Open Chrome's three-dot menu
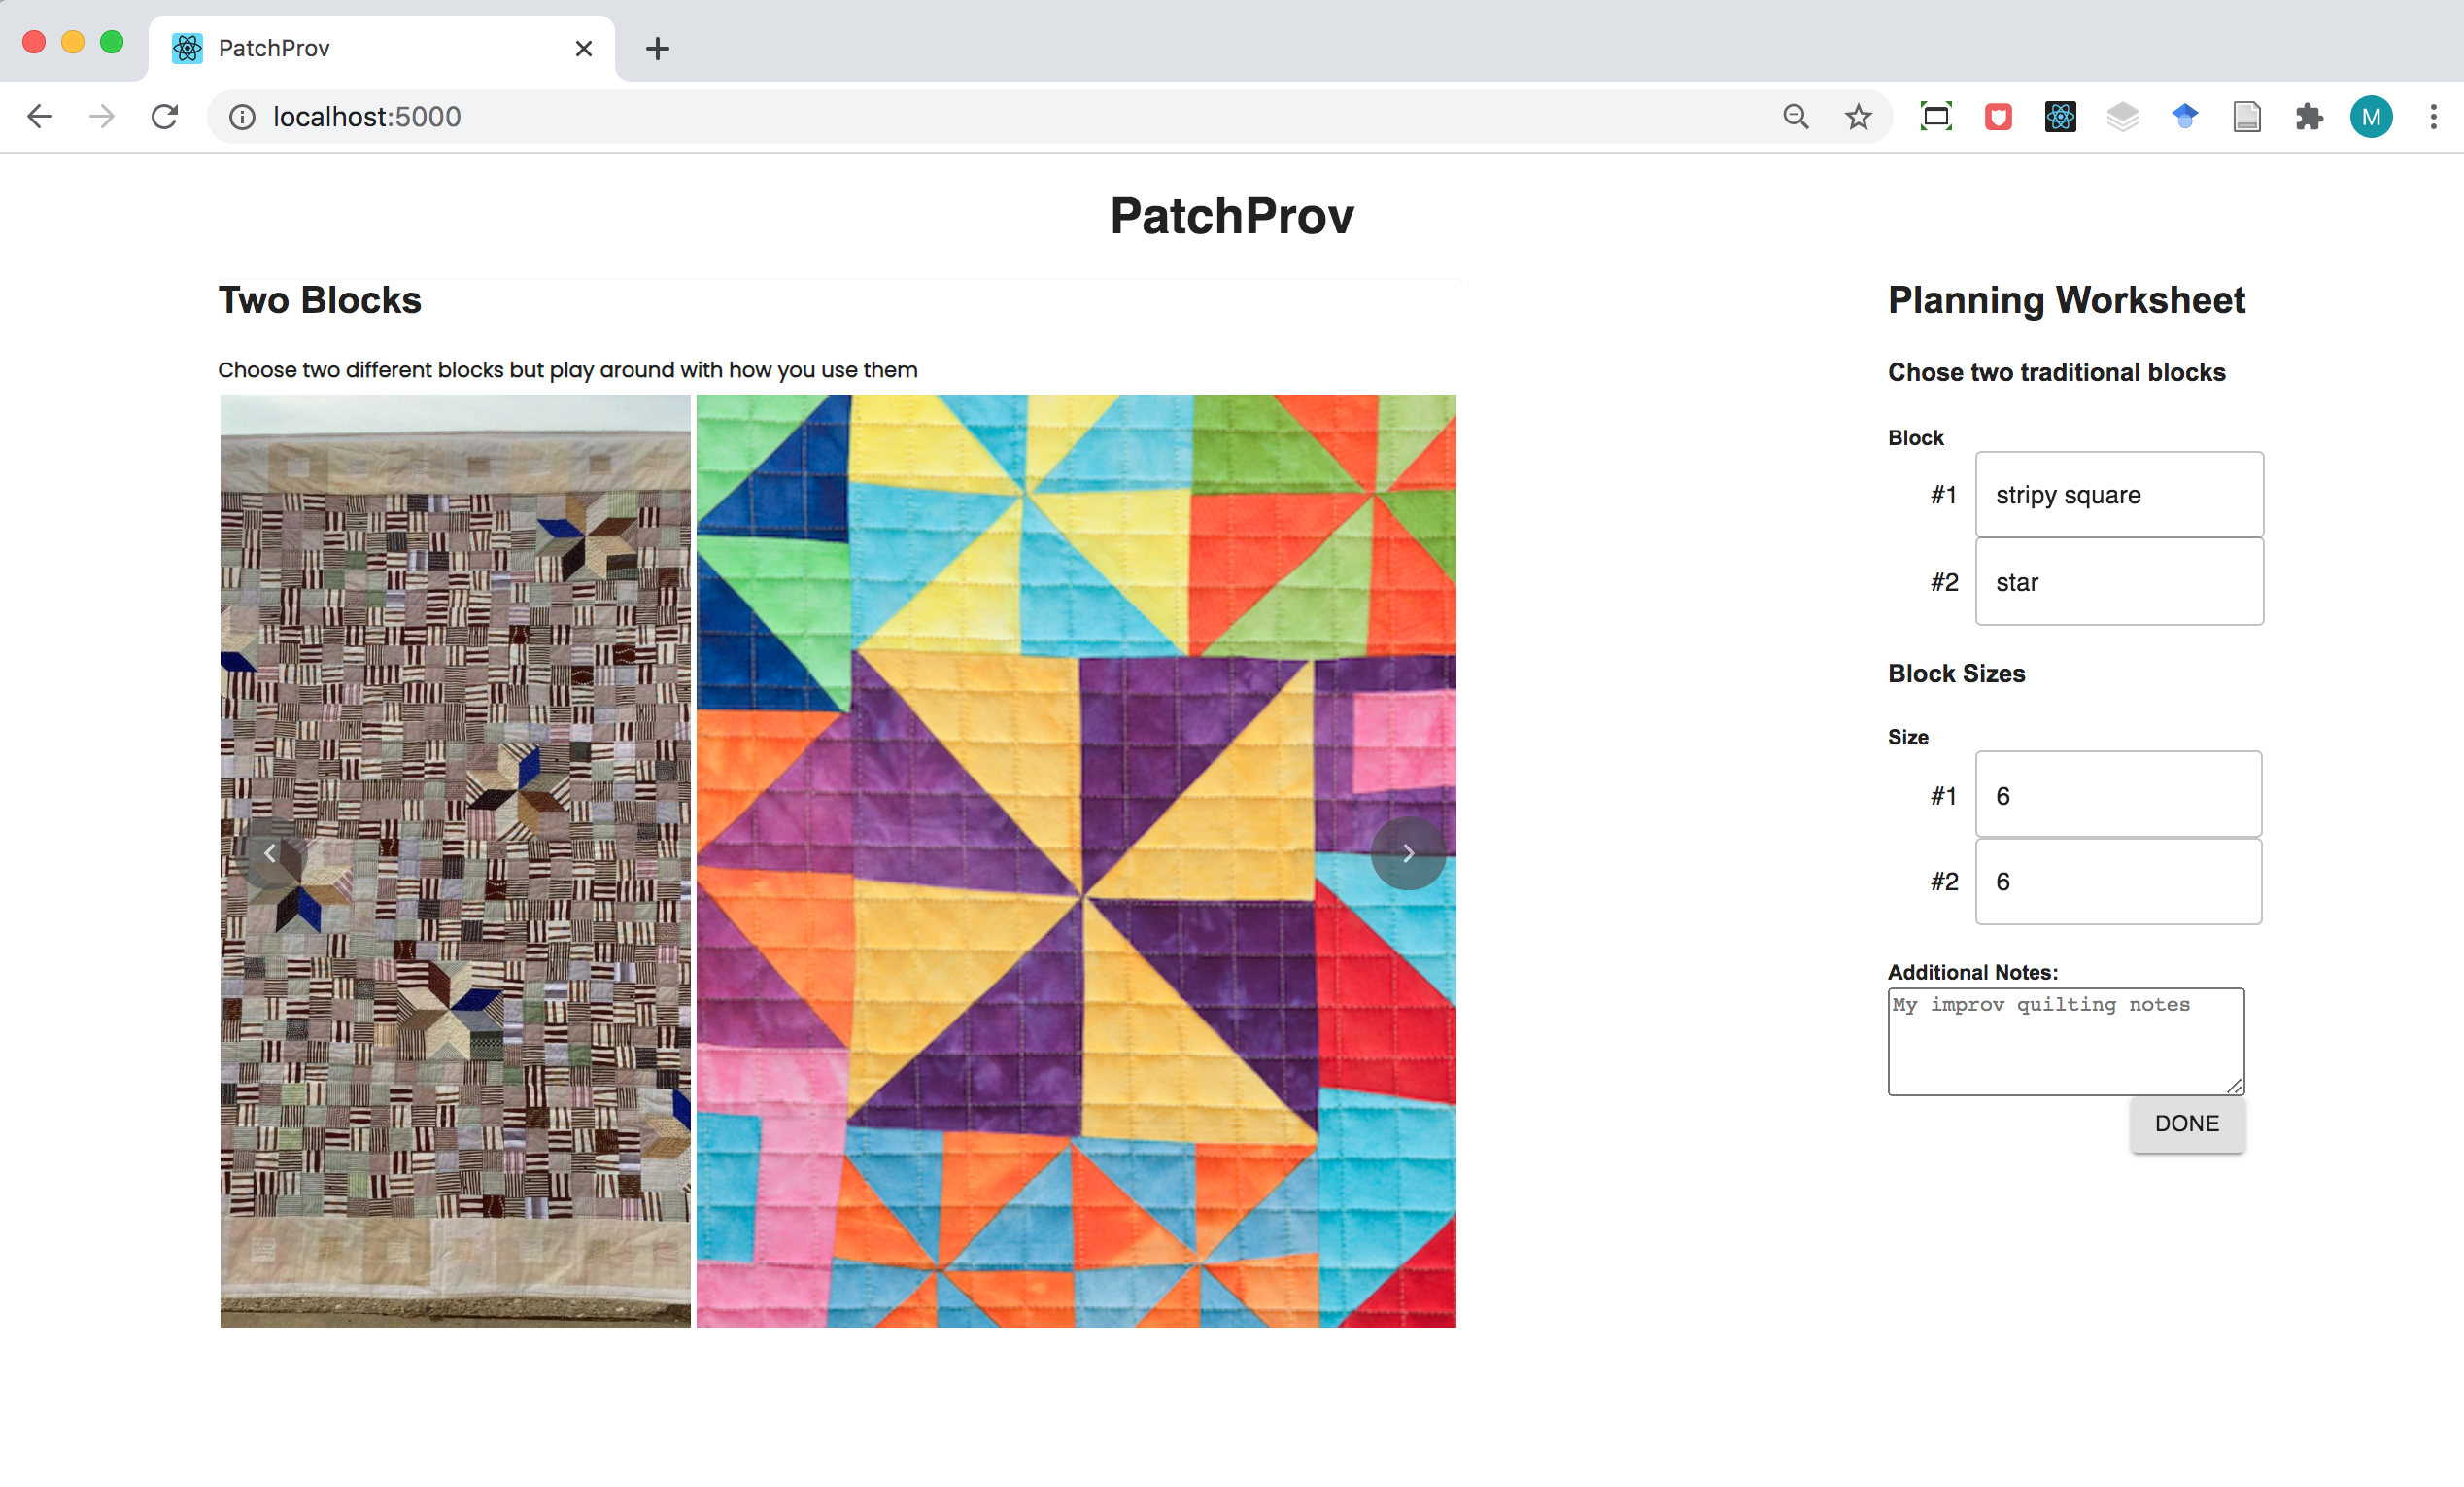 (x=2433, y=117)
